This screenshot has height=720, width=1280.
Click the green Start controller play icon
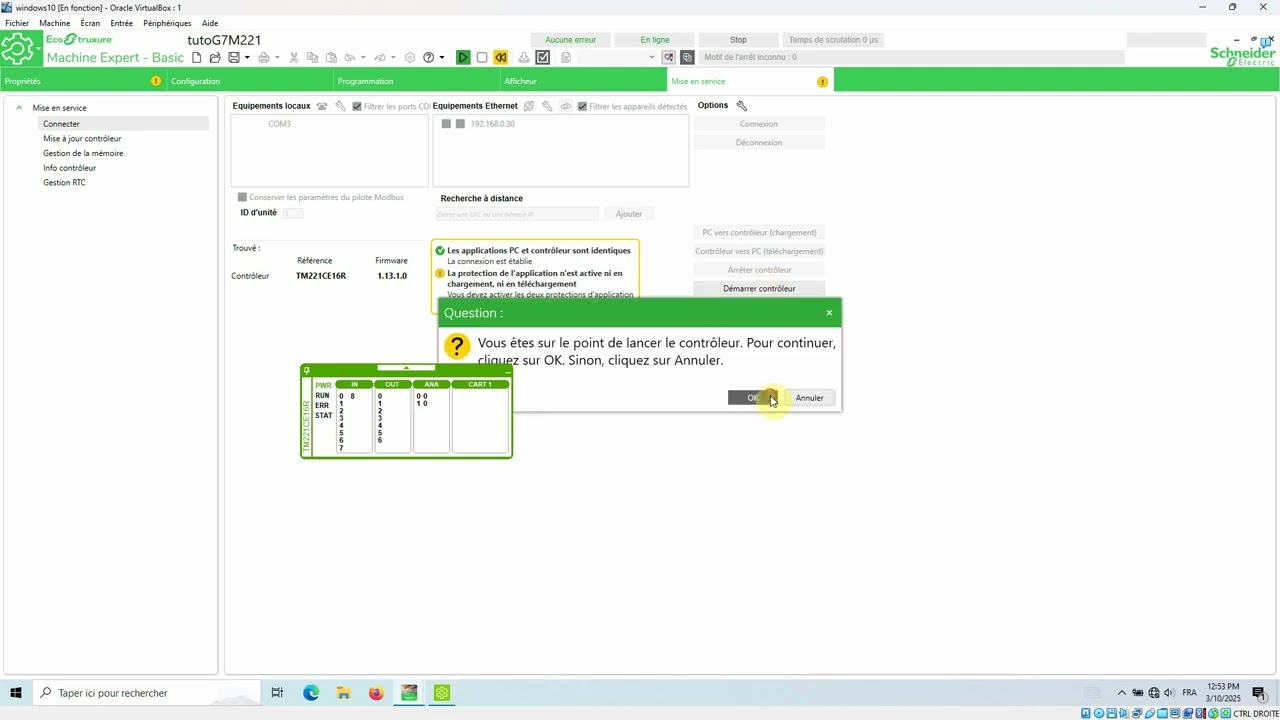coord(463,58)
